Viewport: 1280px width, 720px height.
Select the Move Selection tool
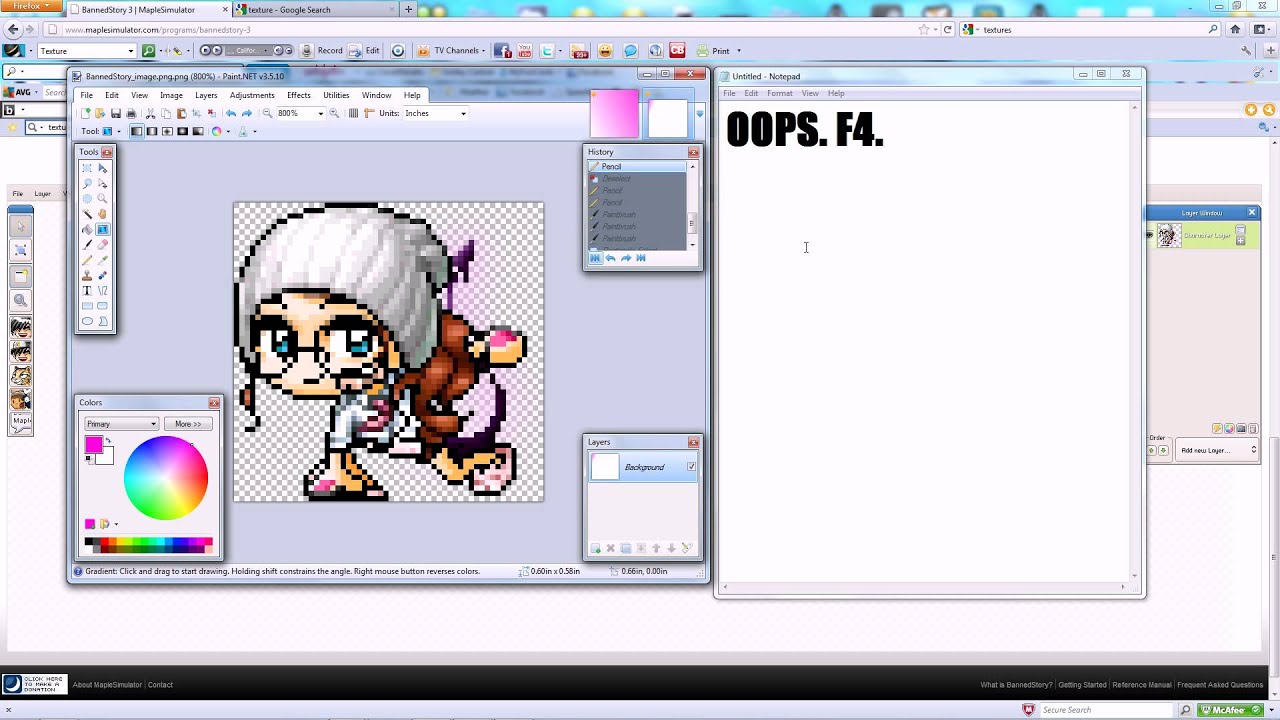coord(102,183)
